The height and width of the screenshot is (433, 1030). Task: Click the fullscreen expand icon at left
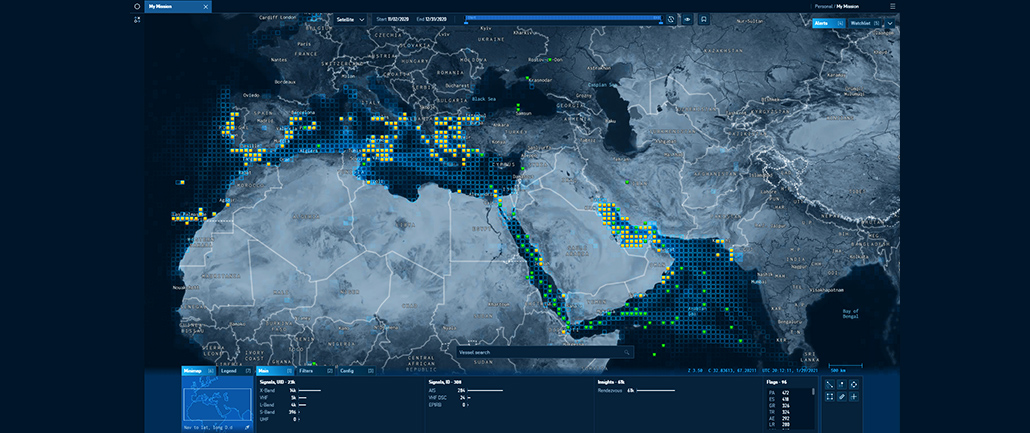[x=137, y=20]
